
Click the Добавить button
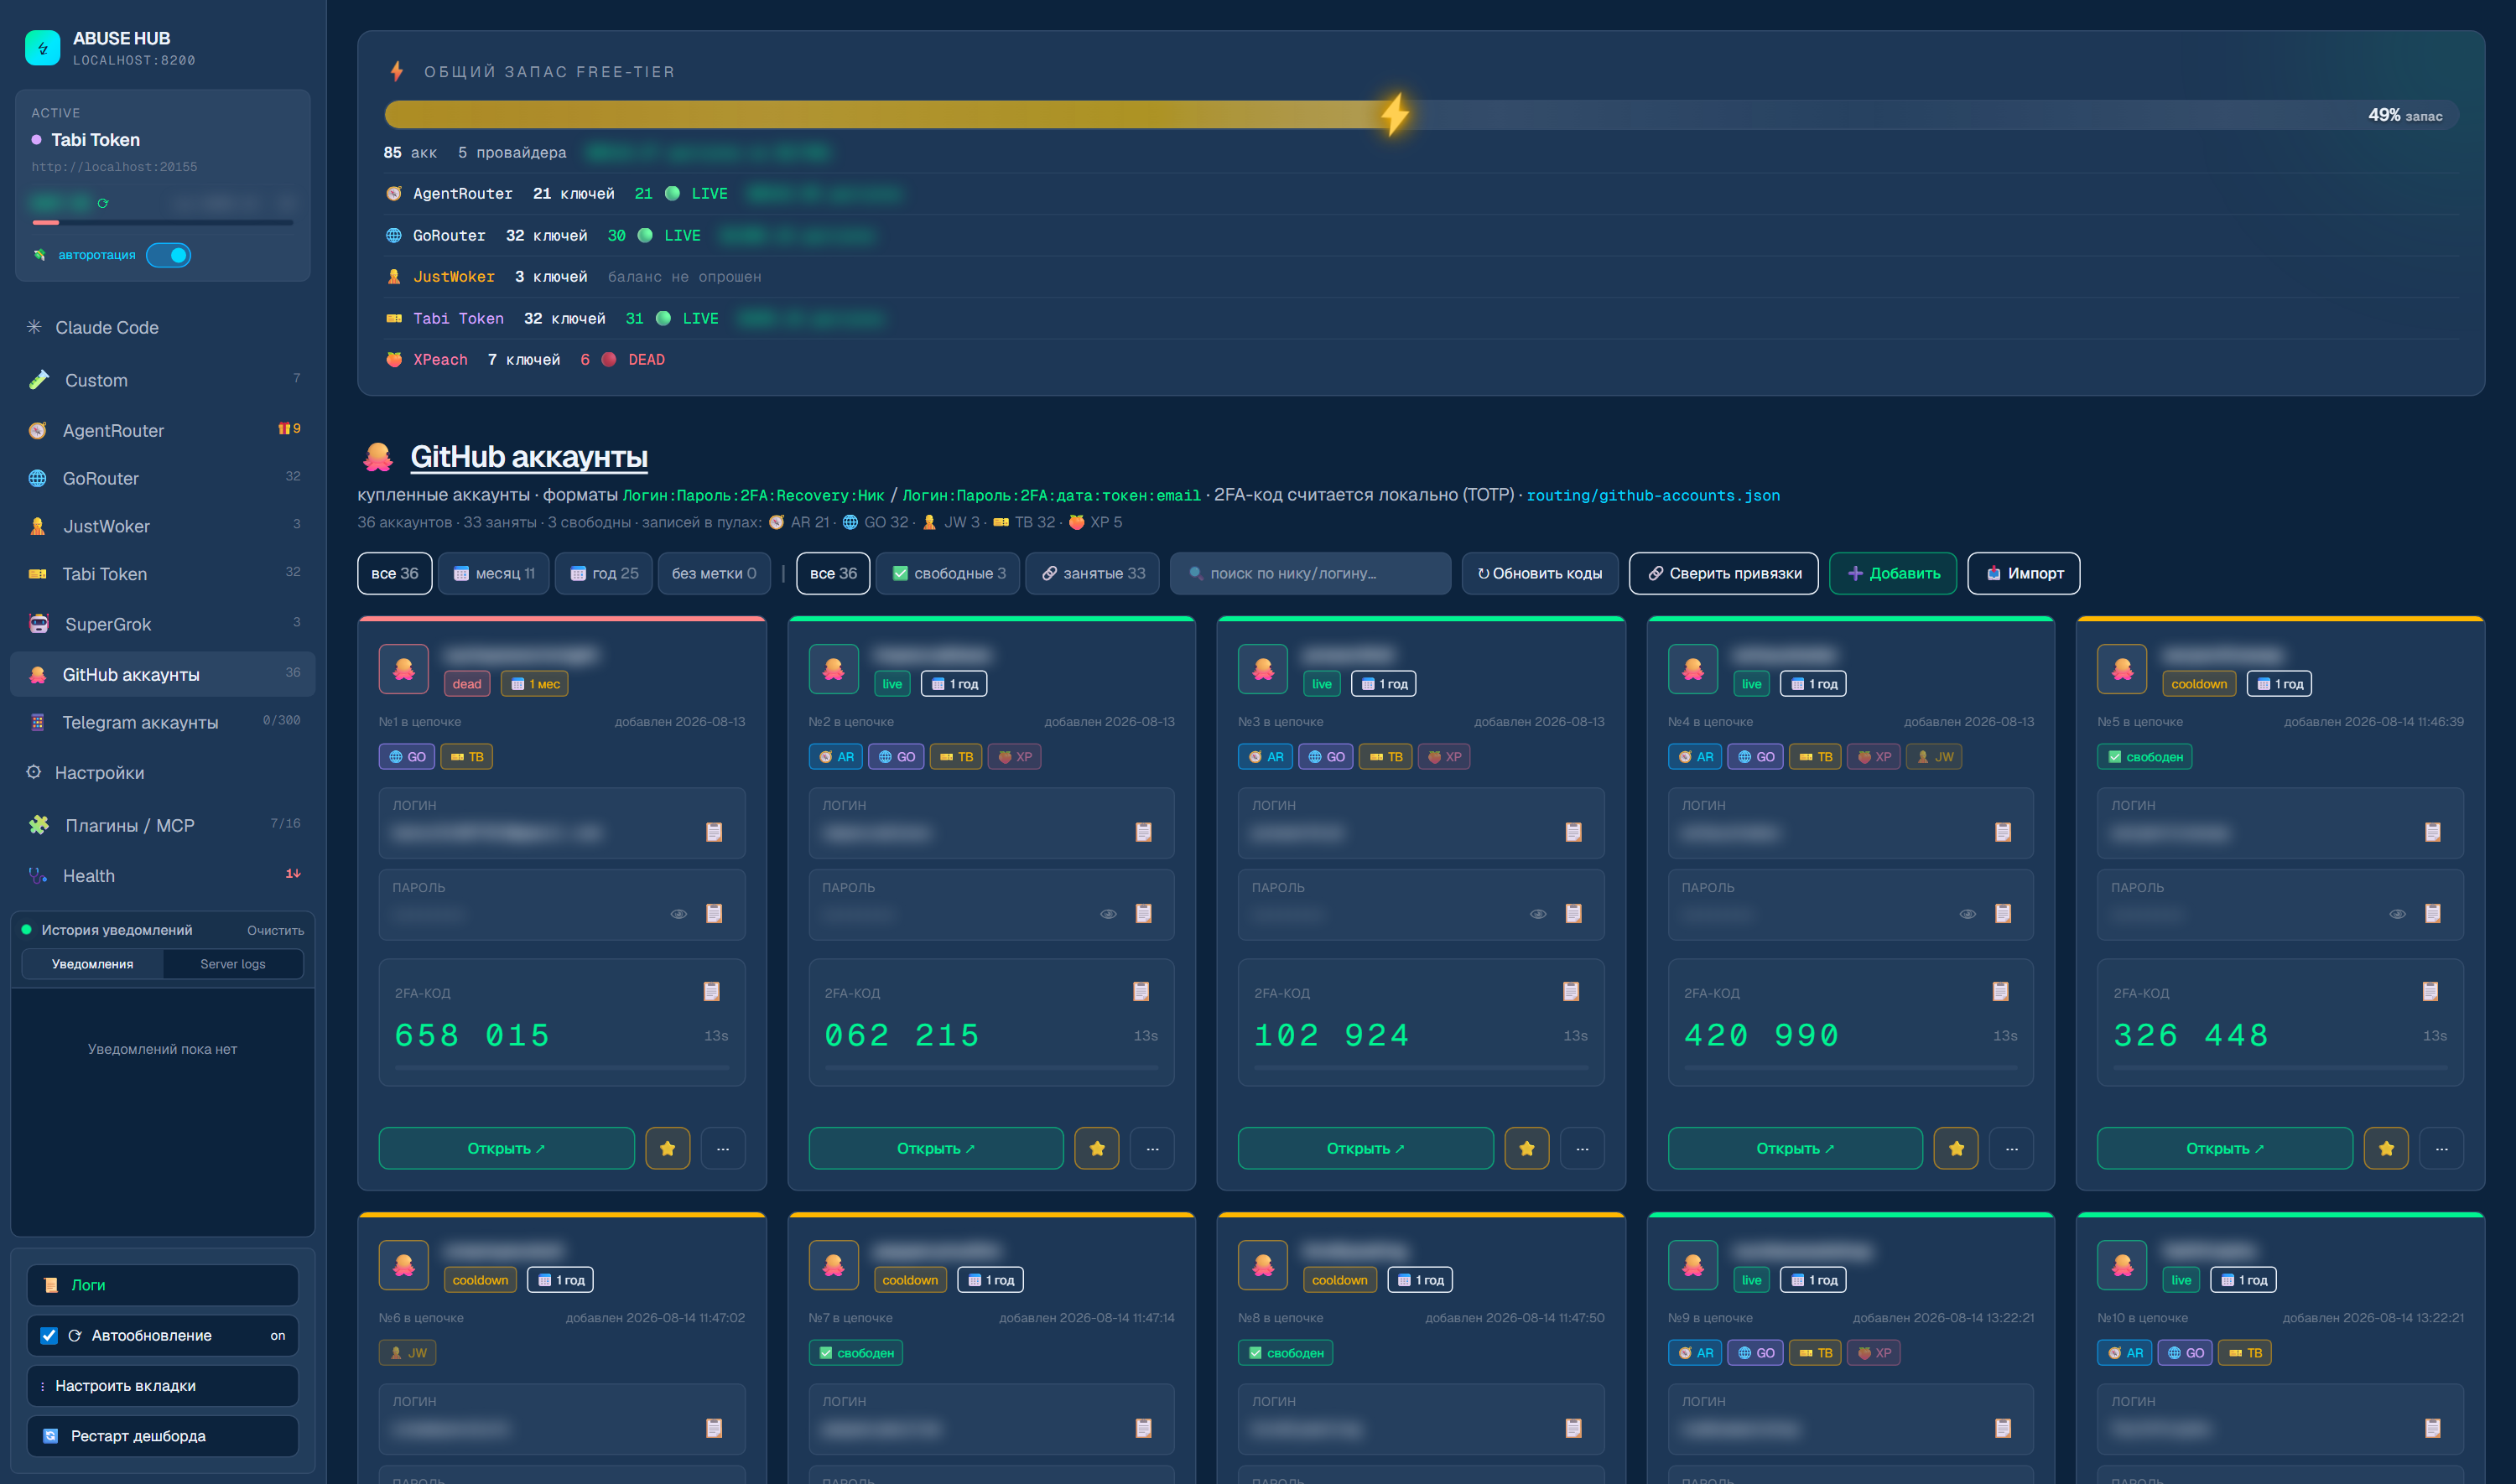[1893, 573]
